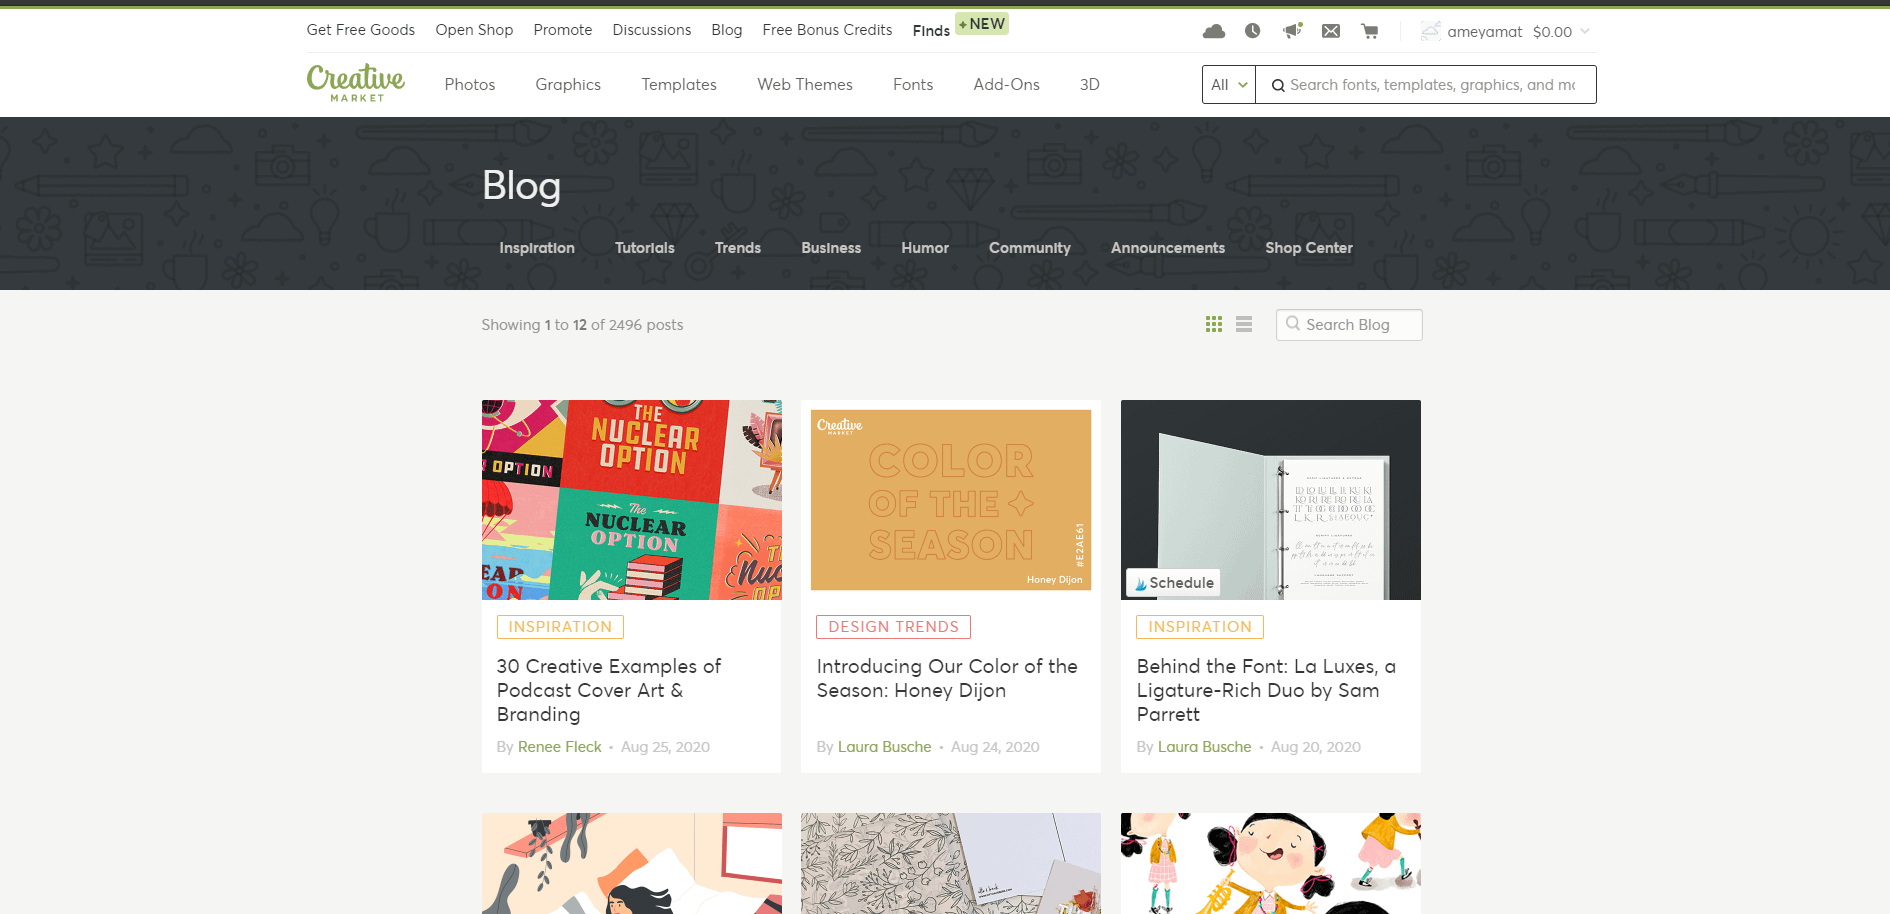Expand the ameyamat account menu arrow
Image resolution: width=1890 pixels, height=914 pixels.
coord(1585,31)
